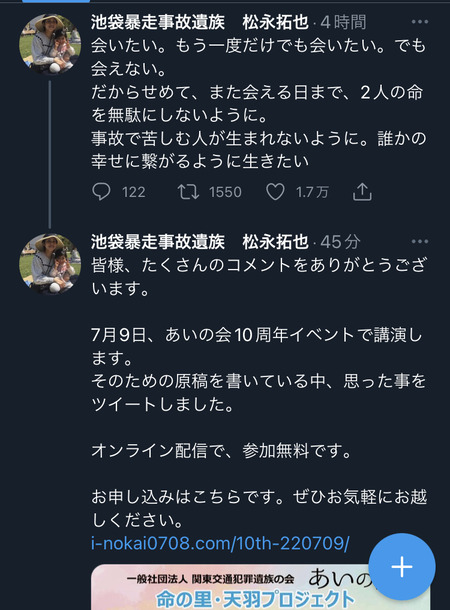Share the first tweet via share icon
The image size is (450, 610).
pyautogui.click(x=362, y=192)
